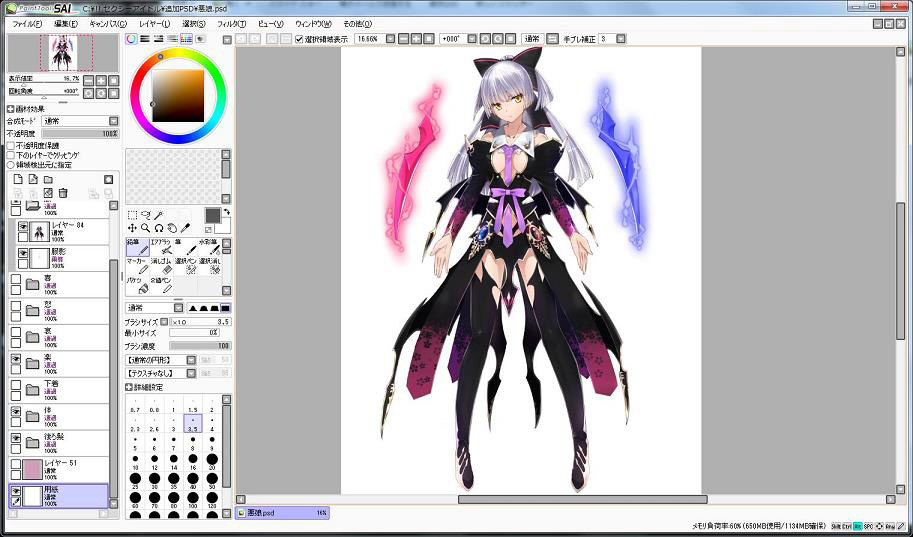This screenshot has width=913, height=537.
Task: Toggle the 選択領域表示 checkbox in the toolbar
Action: pos(300,39)
